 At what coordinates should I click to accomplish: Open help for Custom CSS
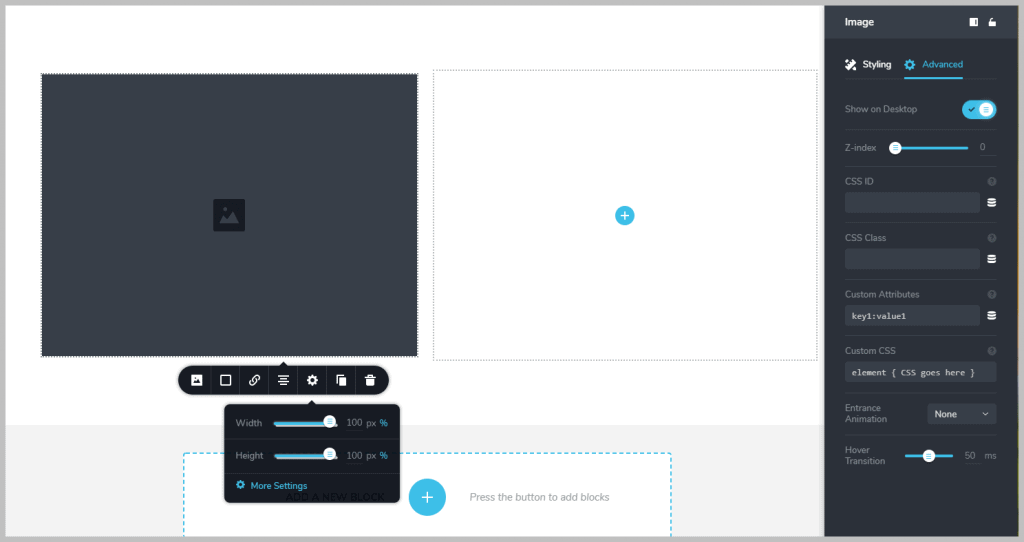992,351
